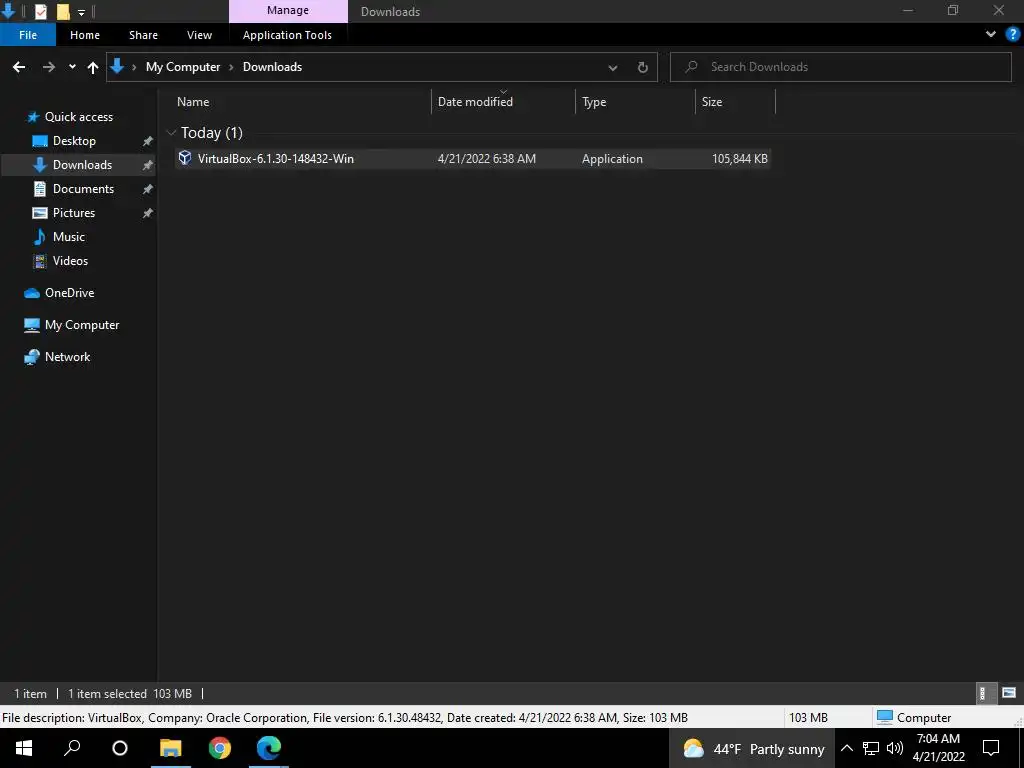
Task: Sort by the Size column header
Action: 712,102
